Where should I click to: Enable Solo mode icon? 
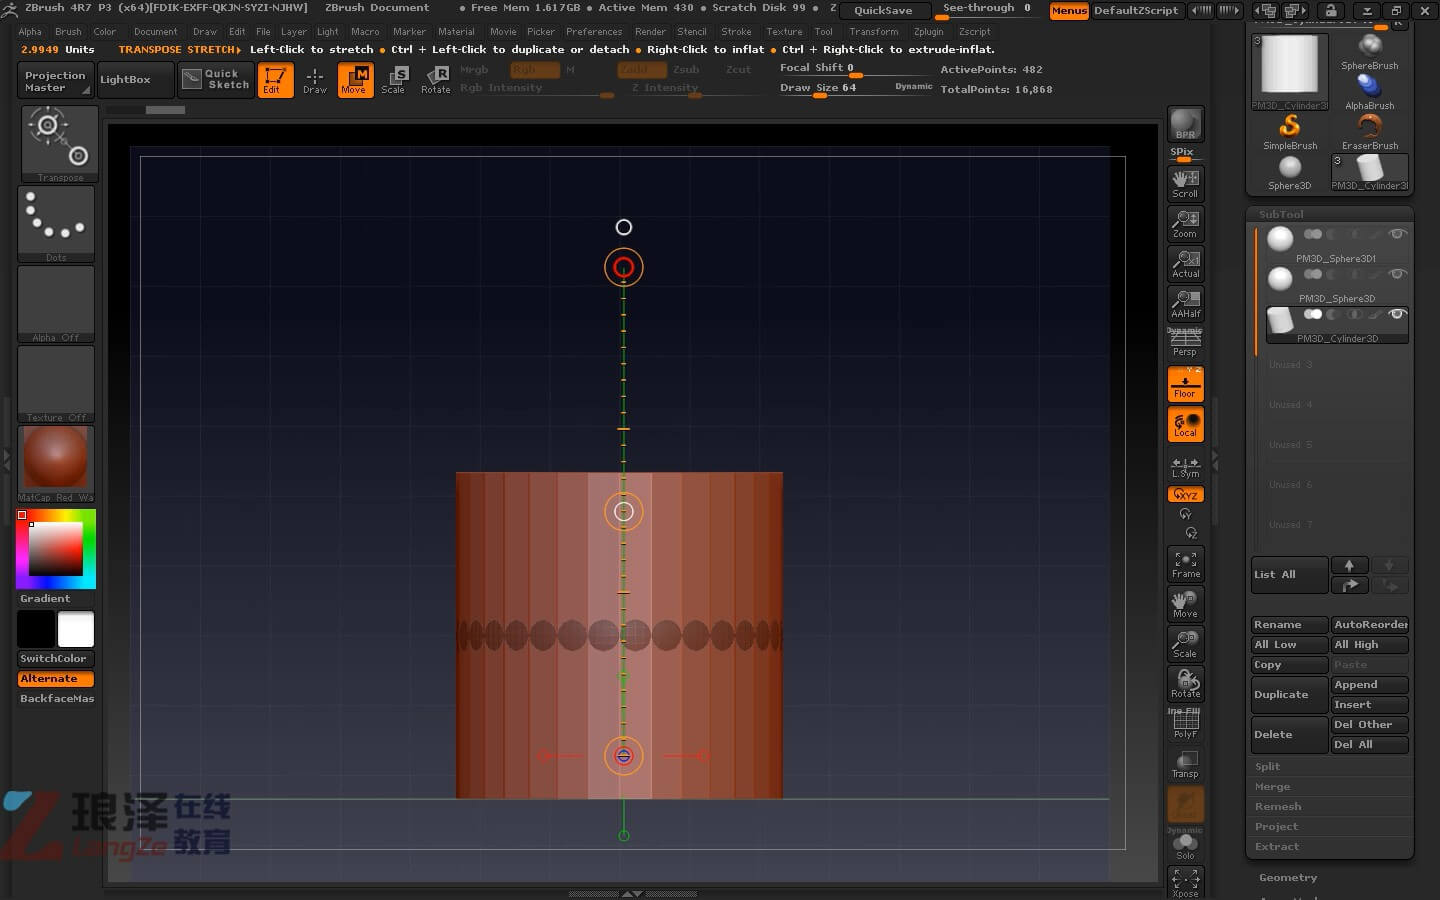tap(1185, 846)
